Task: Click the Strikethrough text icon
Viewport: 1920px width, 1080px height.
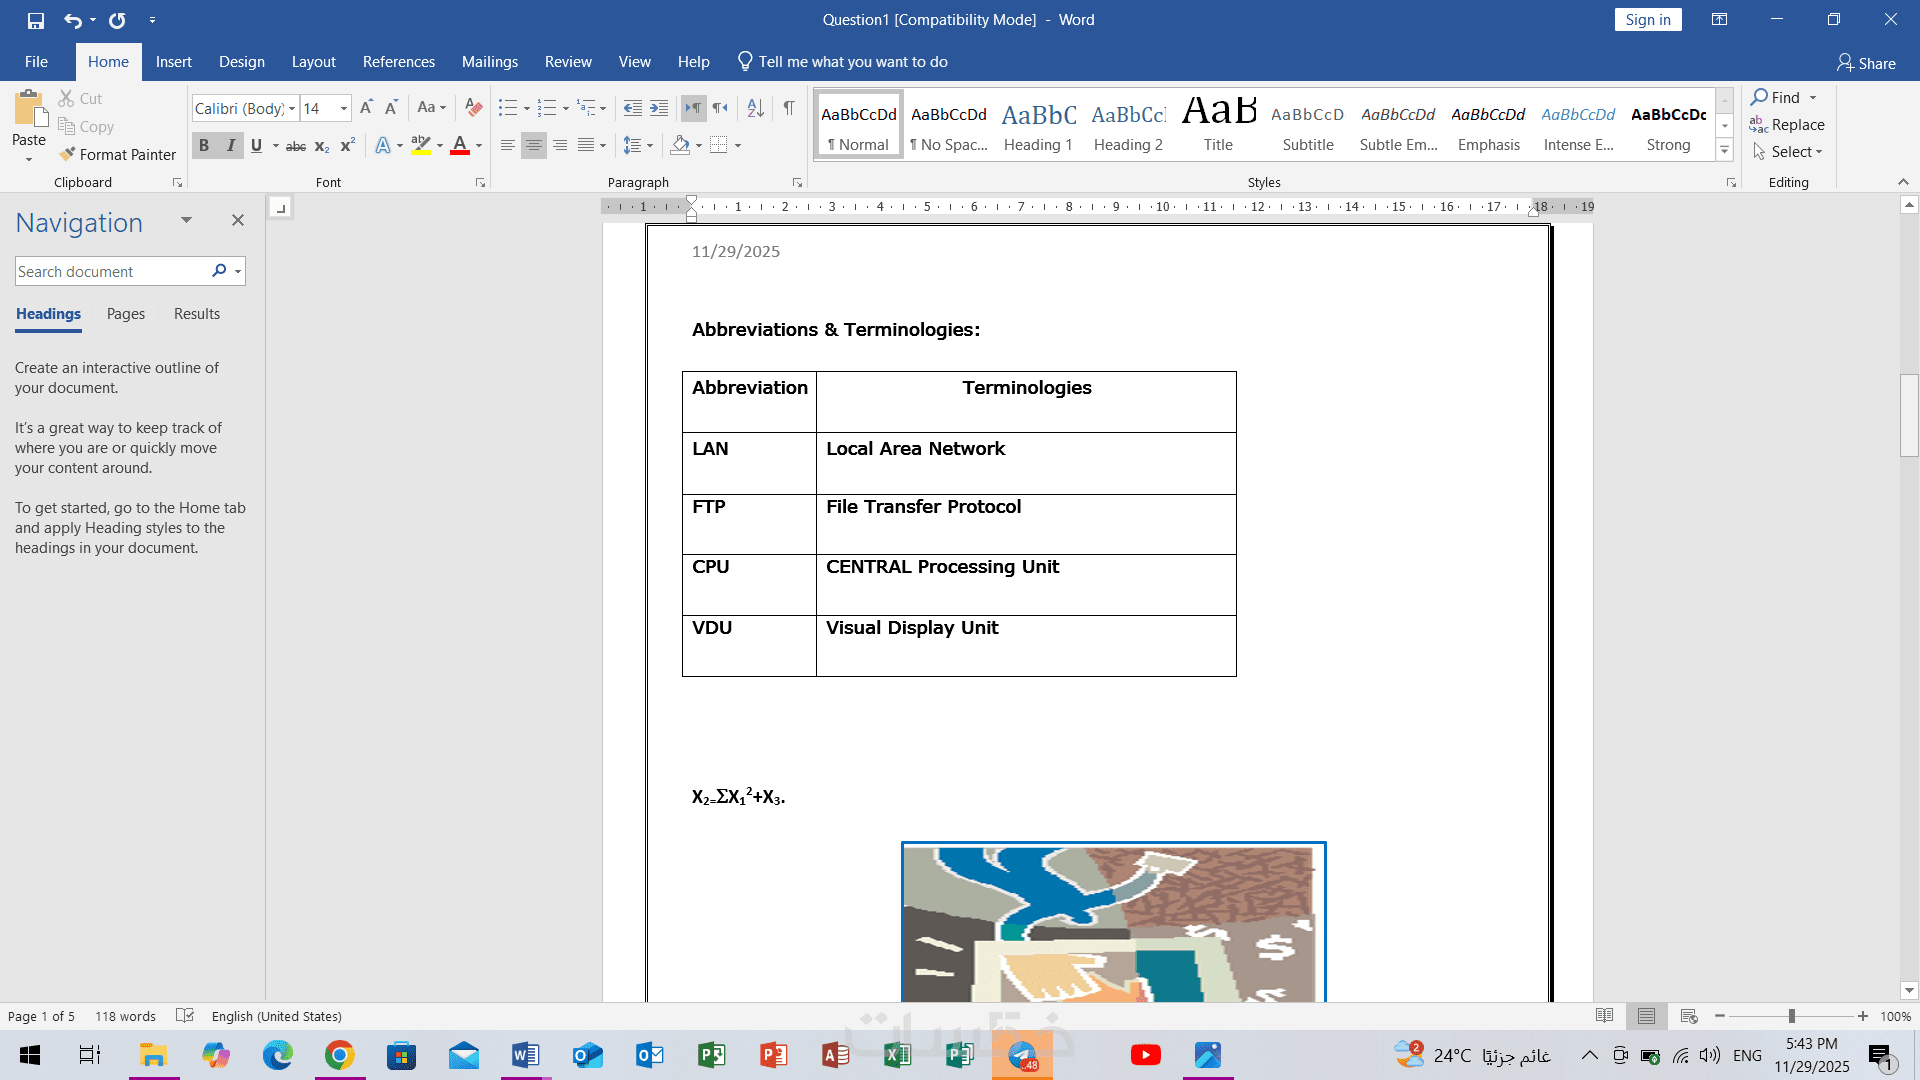Action: coord(296,146)
